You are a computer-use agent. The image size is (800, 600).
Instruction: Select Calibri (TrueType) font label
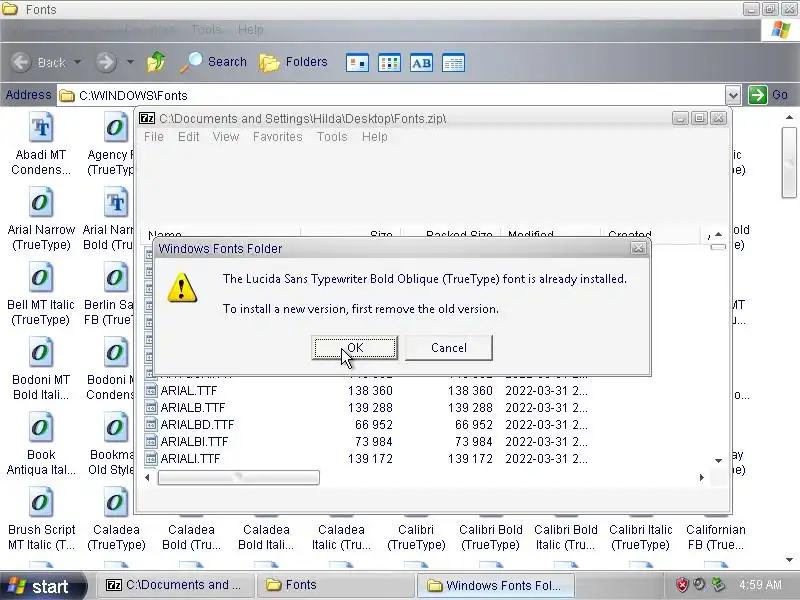416,537
